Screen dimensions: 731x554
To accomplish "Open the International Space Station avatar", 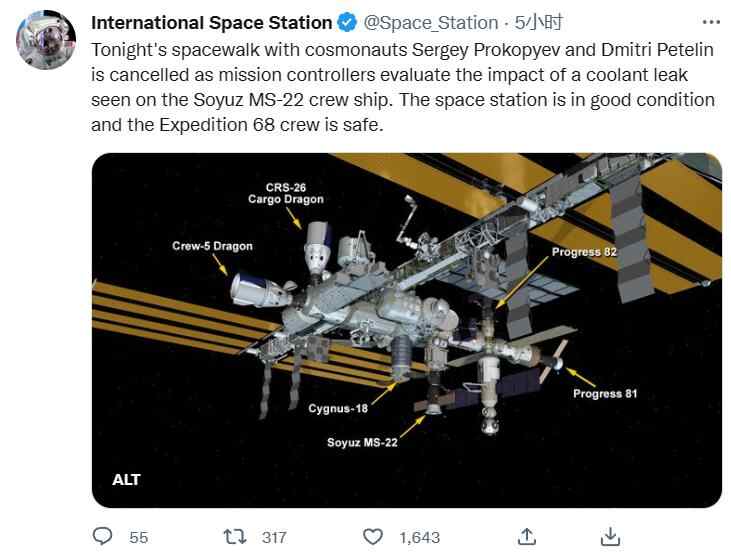I will [43, 41].
